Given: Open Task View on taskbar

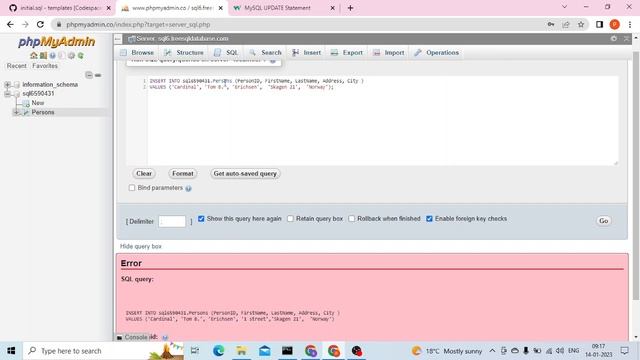Looking at the screenshot, I should coord(195,351).
